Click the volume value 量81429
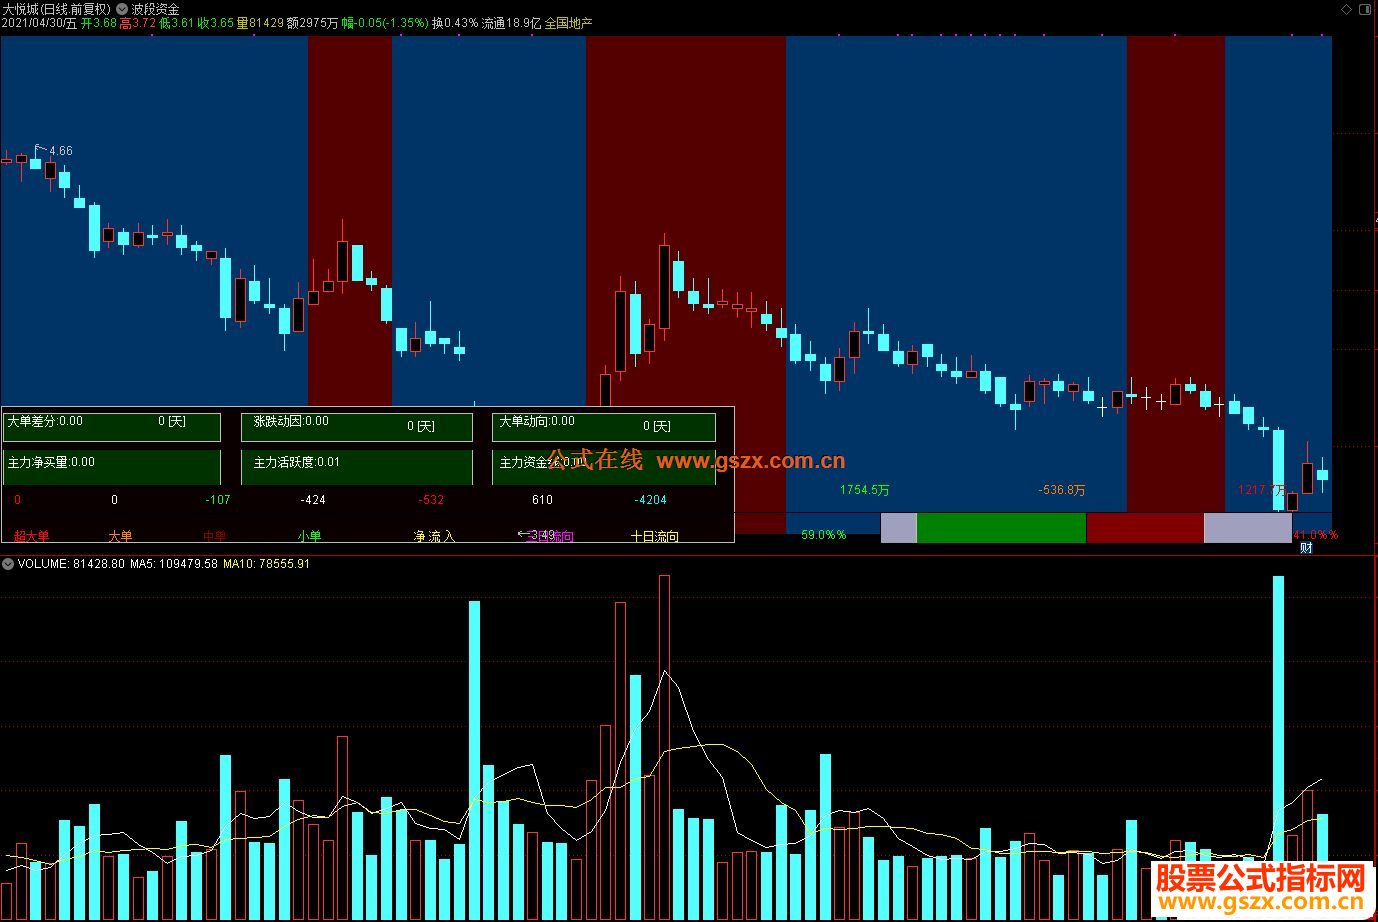The image size is (1378, 922). [x=260, y=23]
